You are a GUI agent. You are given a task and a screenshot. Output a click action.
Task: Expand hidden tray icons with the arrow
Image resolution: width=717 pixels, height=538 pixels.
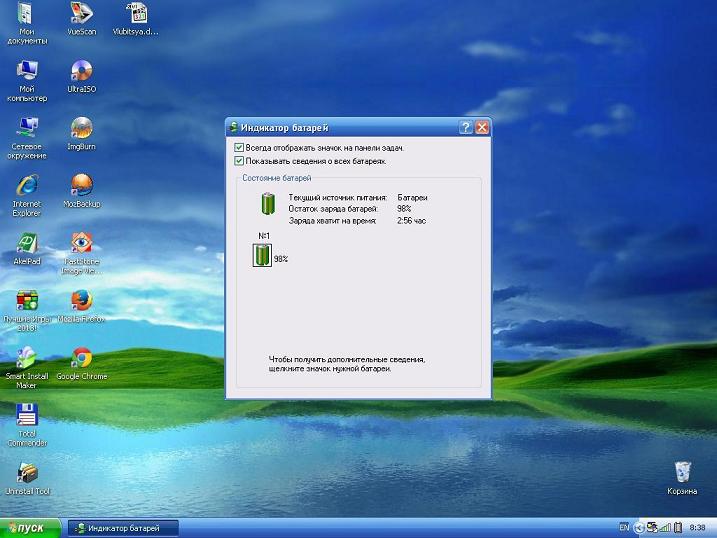pos(639,527)
